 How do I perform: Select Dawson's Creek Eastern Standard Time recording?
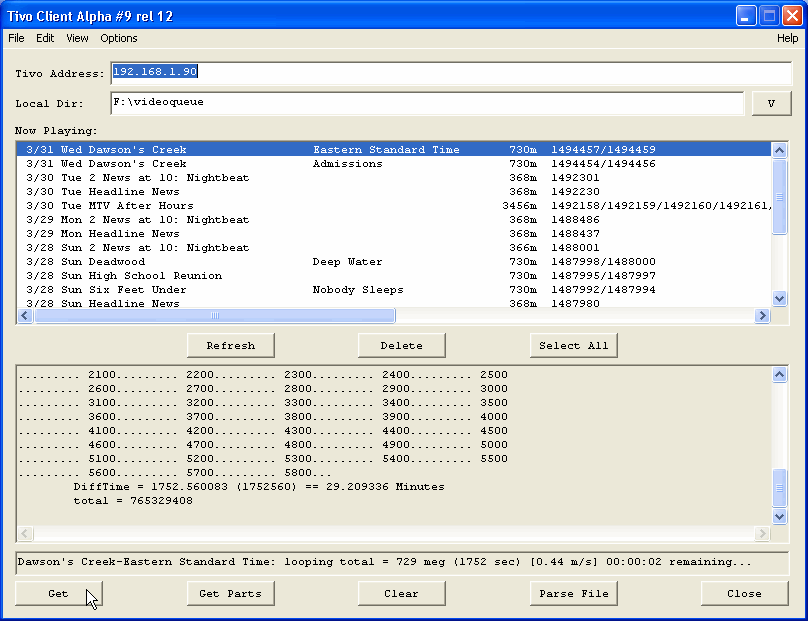coord(394,149)
